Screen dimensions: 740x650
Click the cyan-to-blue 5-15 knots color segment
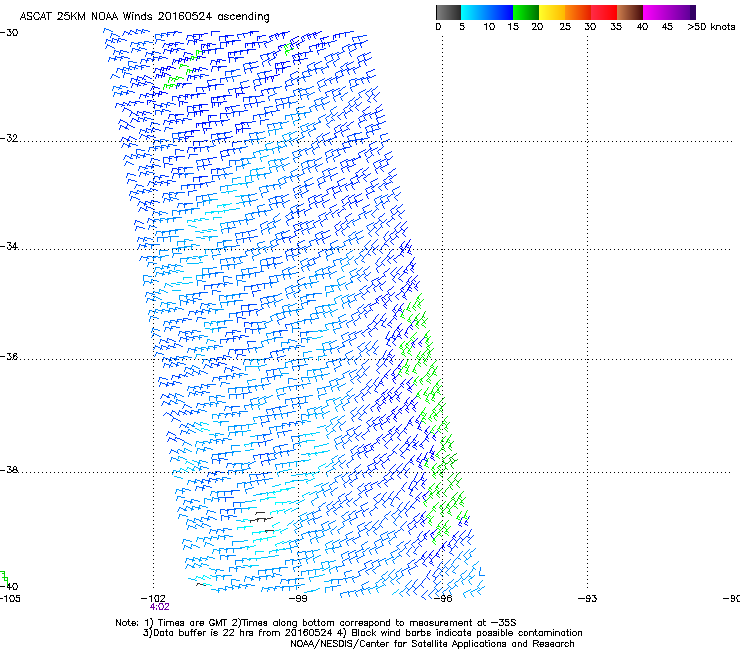[487, 12]
